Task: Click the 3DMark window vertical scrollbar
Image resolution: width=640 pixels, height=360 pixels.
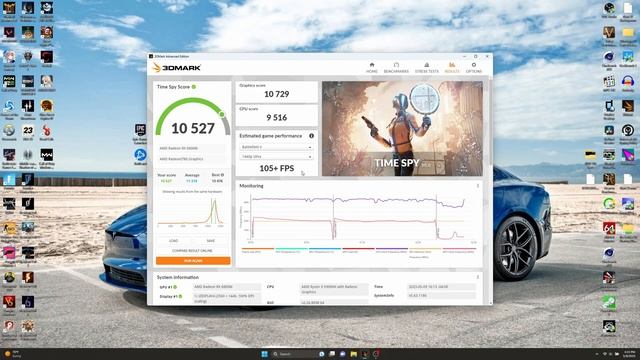Action: point(490,122)
